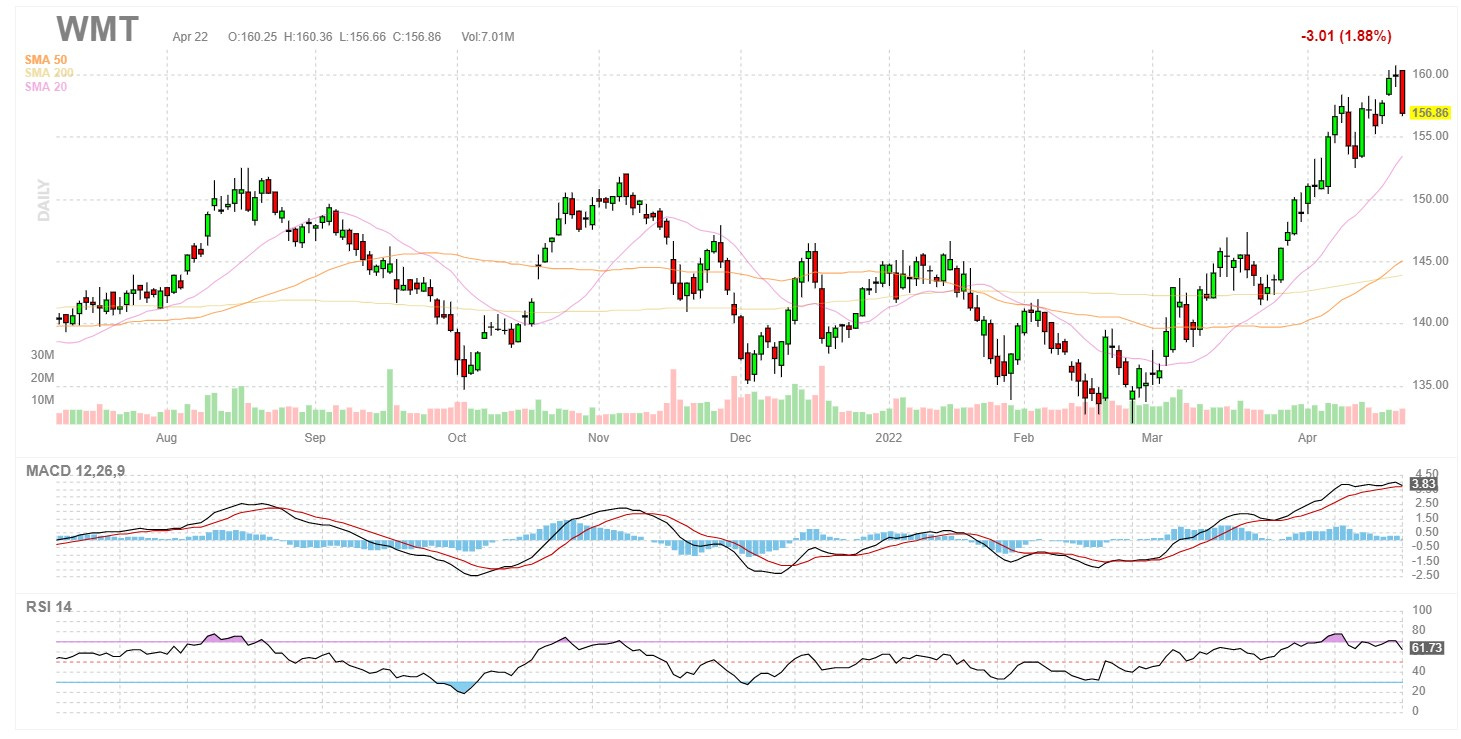Screen dimensions: 1461x739
Task: Click the Dec time axis label
Action: [x=740, y=438]
